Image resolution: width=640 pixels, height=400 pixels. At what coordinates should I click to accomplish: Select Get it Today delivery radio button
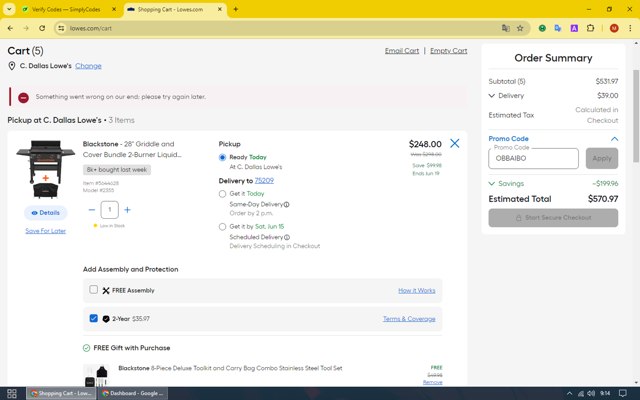coord(222,194)
